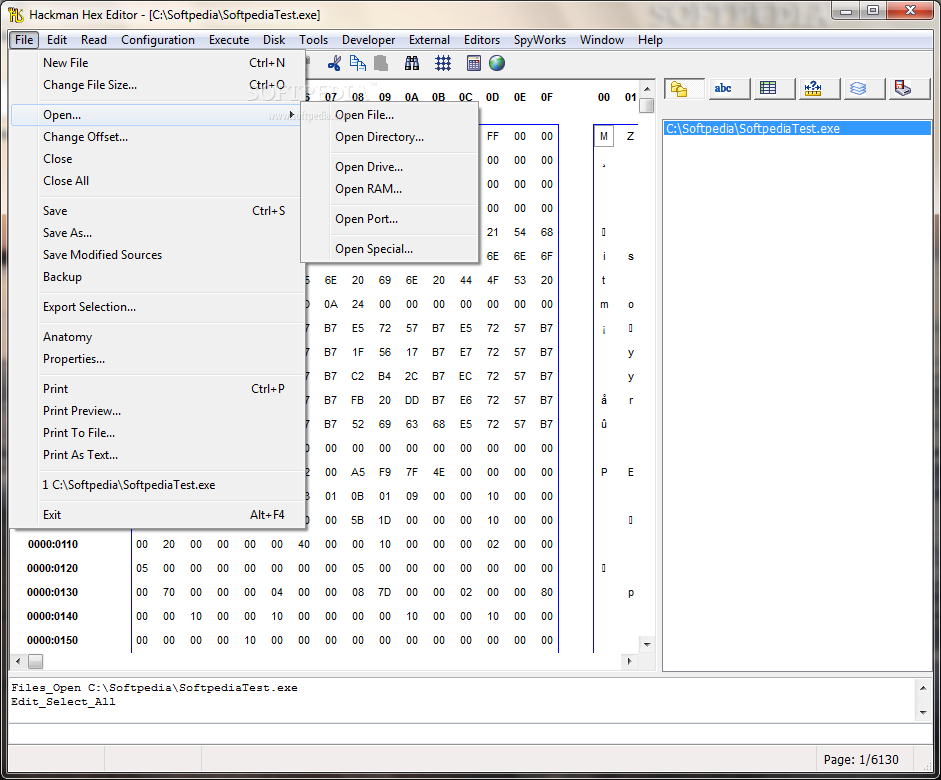This screenshot has height=780, width=941.
Task: Choose Export Selection menu entry
Action: (x=156, y=307)
